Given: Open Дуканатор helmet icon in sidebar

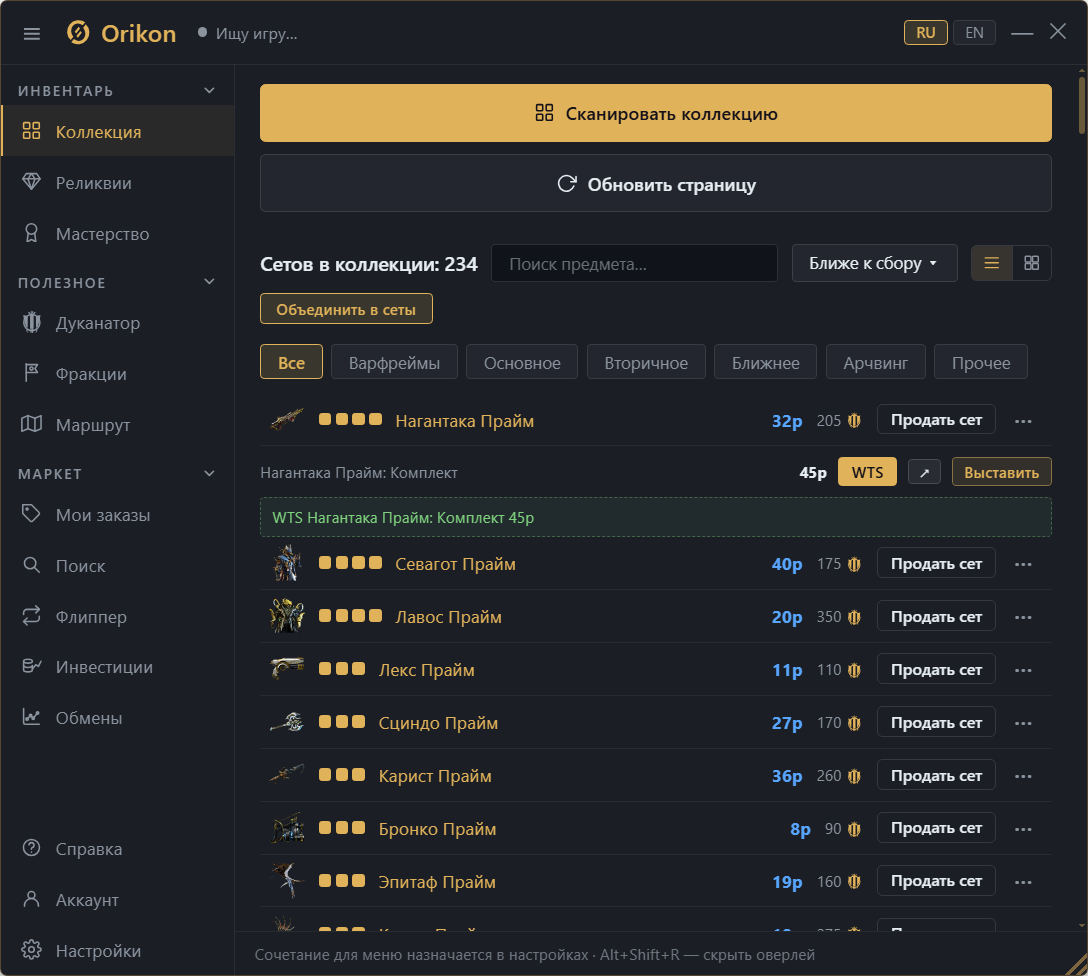Looking at the screenshot, I should 31,323.
